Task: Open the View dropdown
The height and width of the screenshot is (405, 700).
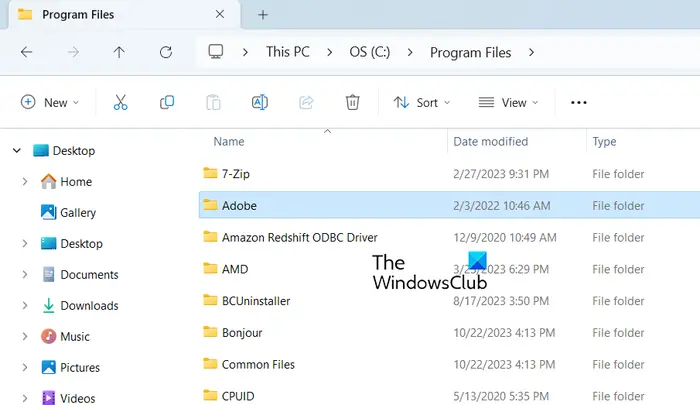Action: point(508,103)
